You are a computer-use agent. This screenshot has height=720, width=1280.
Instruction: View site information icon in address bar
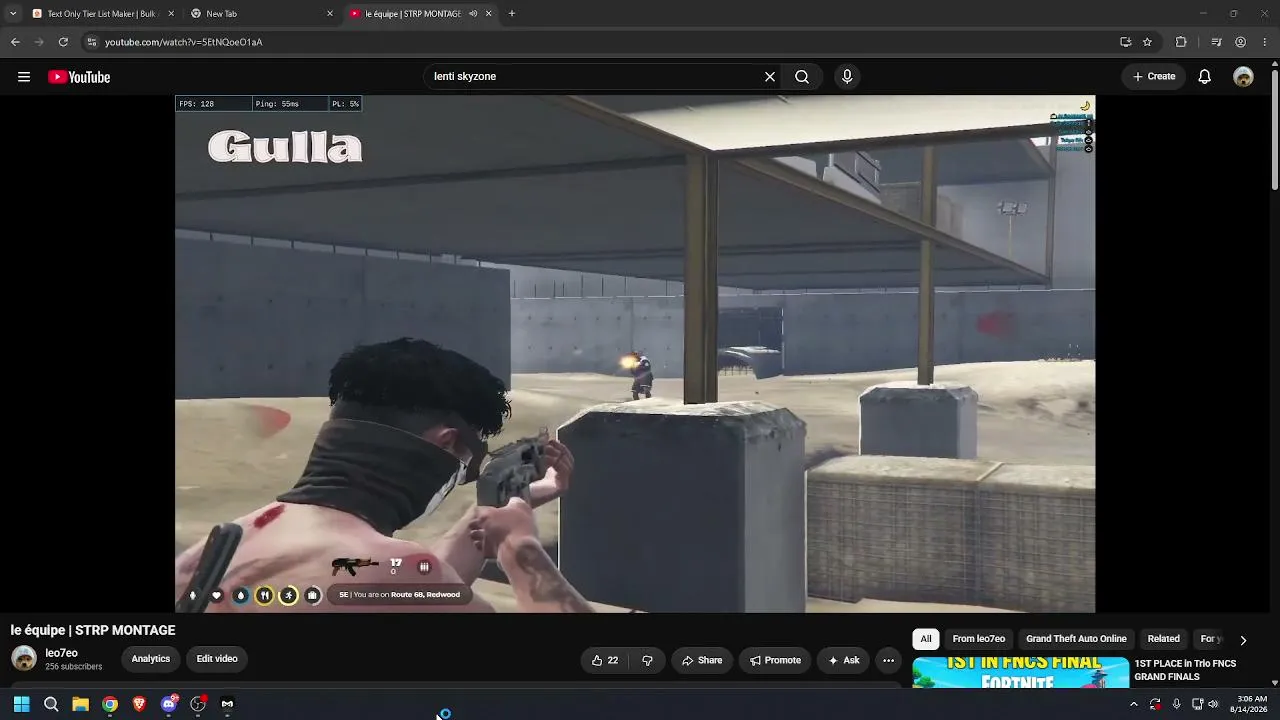coord(91,42)
